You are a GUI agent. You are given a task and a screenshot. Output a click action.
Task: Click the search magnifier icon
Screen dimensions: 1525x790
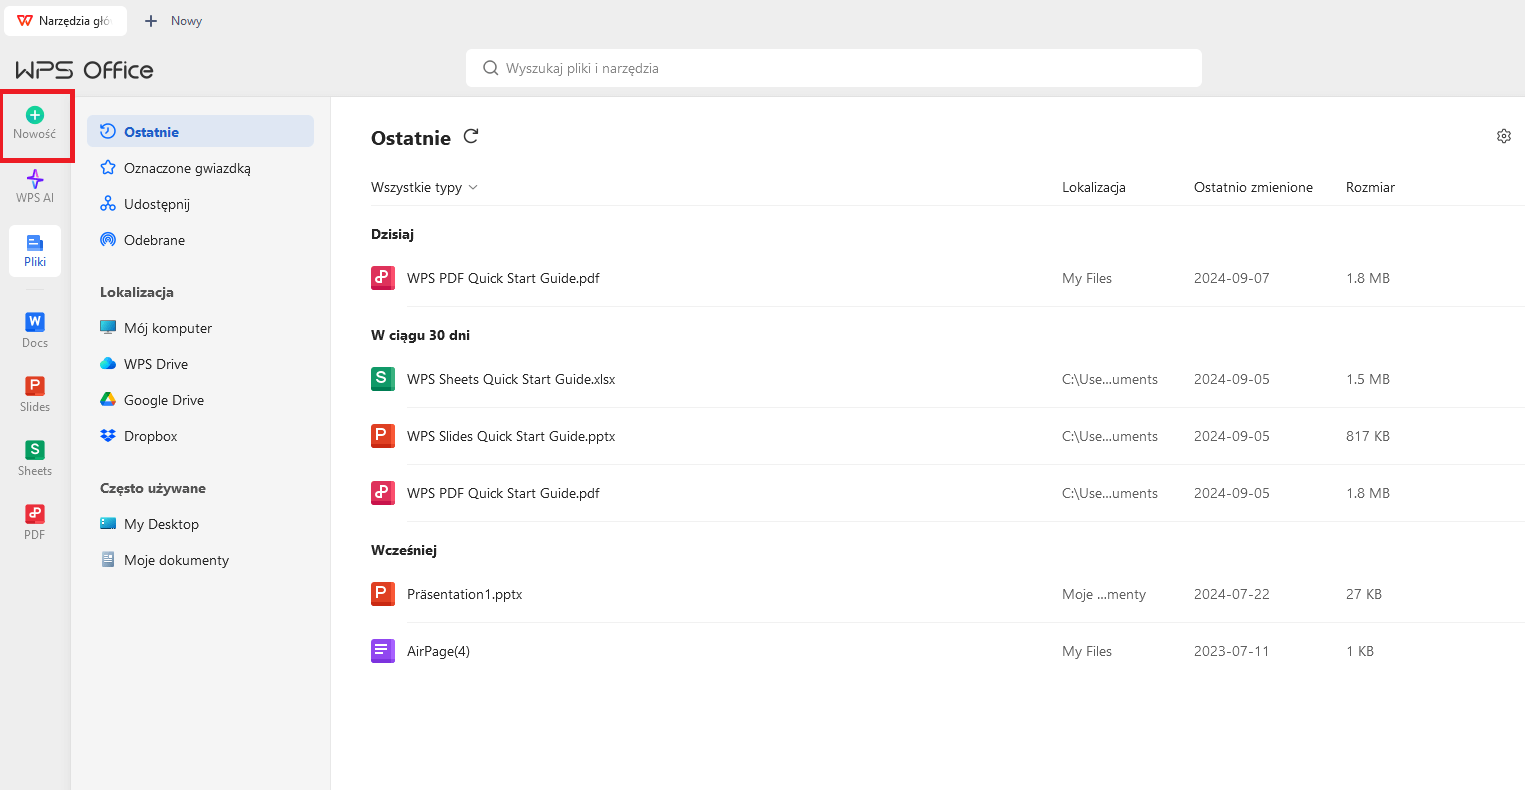(490, 68)
